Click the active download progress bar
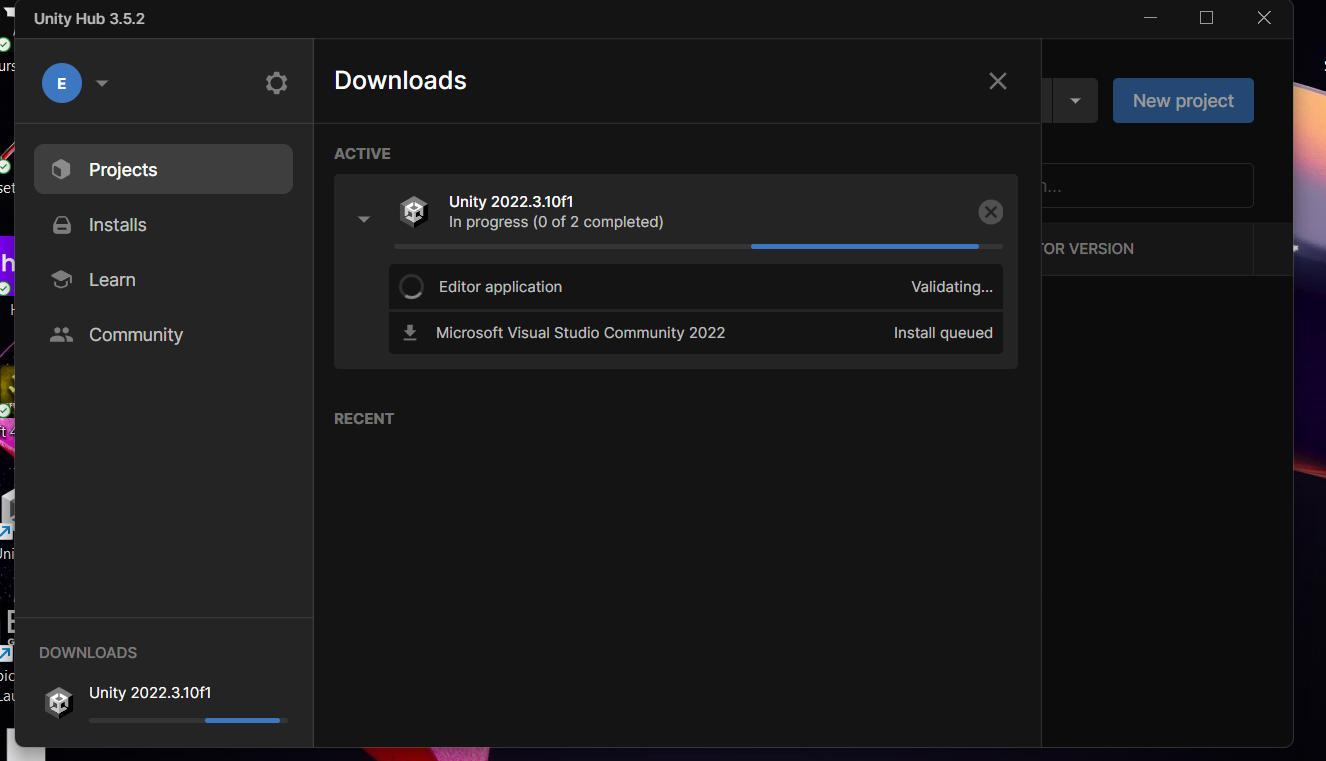The height and width of the screenshot is (761, 1326). 698,246
